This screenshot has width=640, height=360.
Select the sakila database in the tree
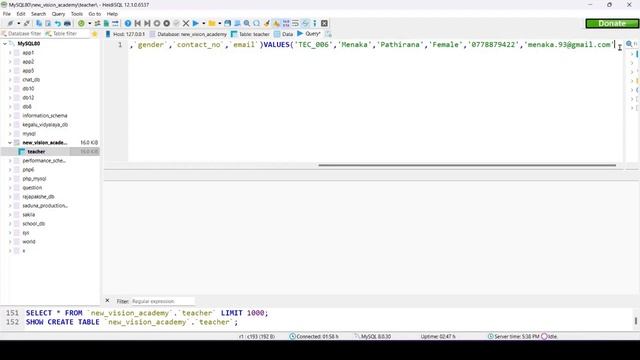tap(28, 215)
